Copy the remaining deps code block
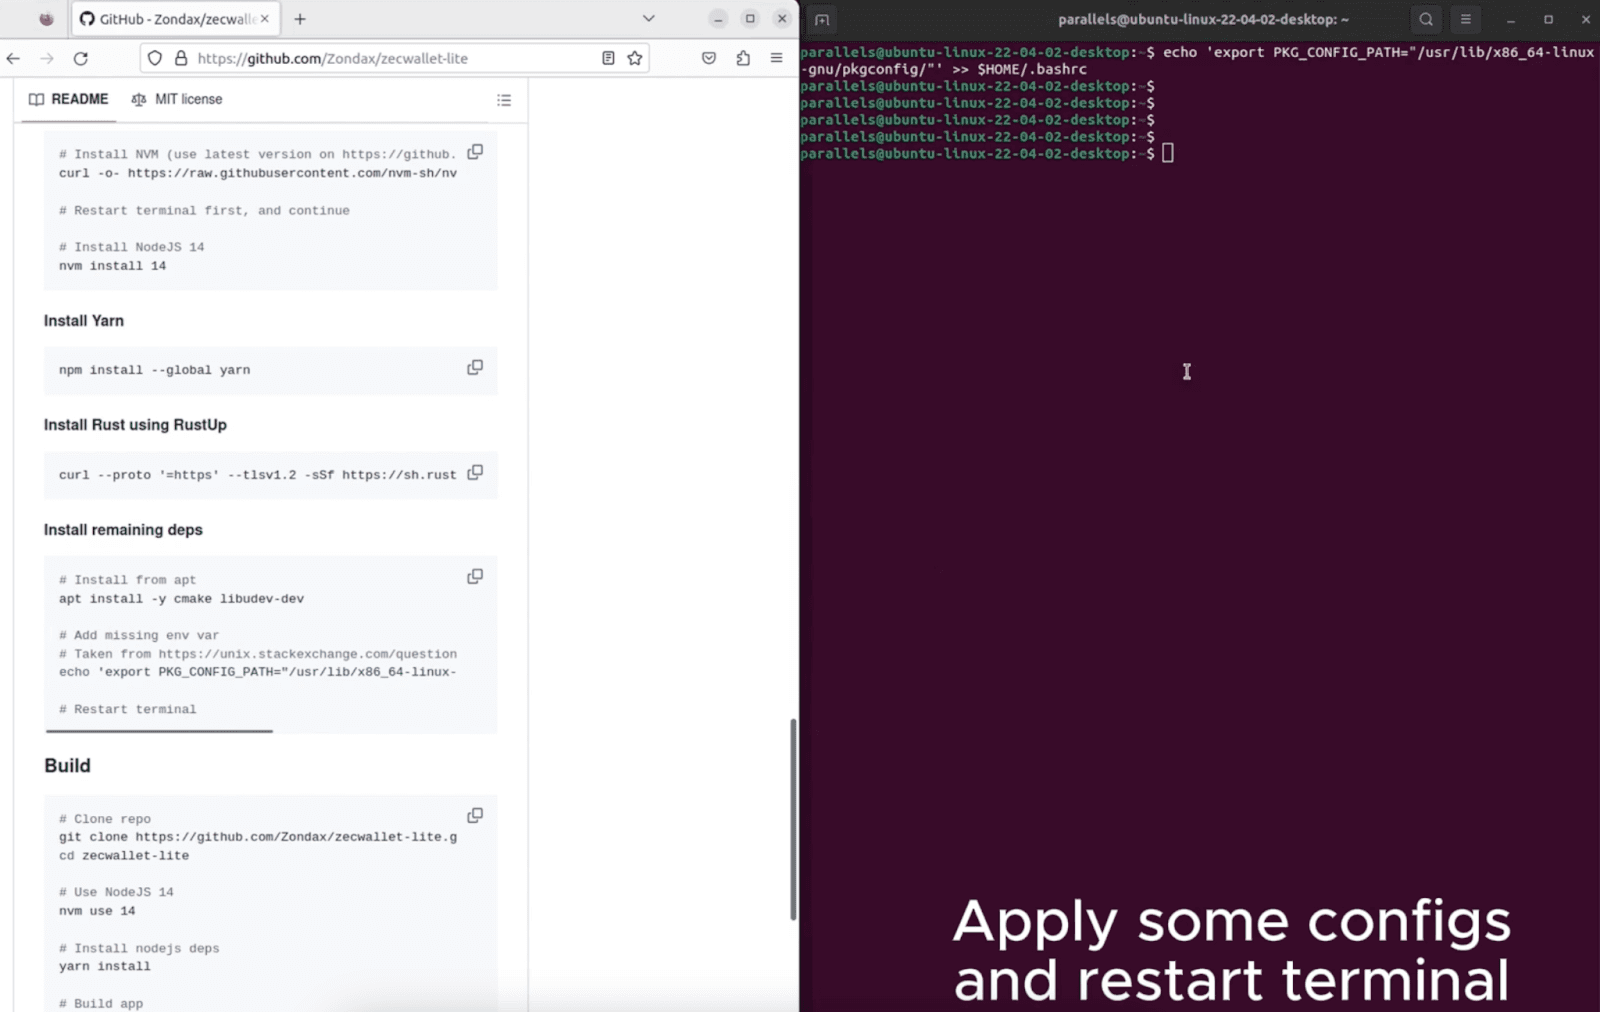1600x1012 pixels. tap(475, 577)
